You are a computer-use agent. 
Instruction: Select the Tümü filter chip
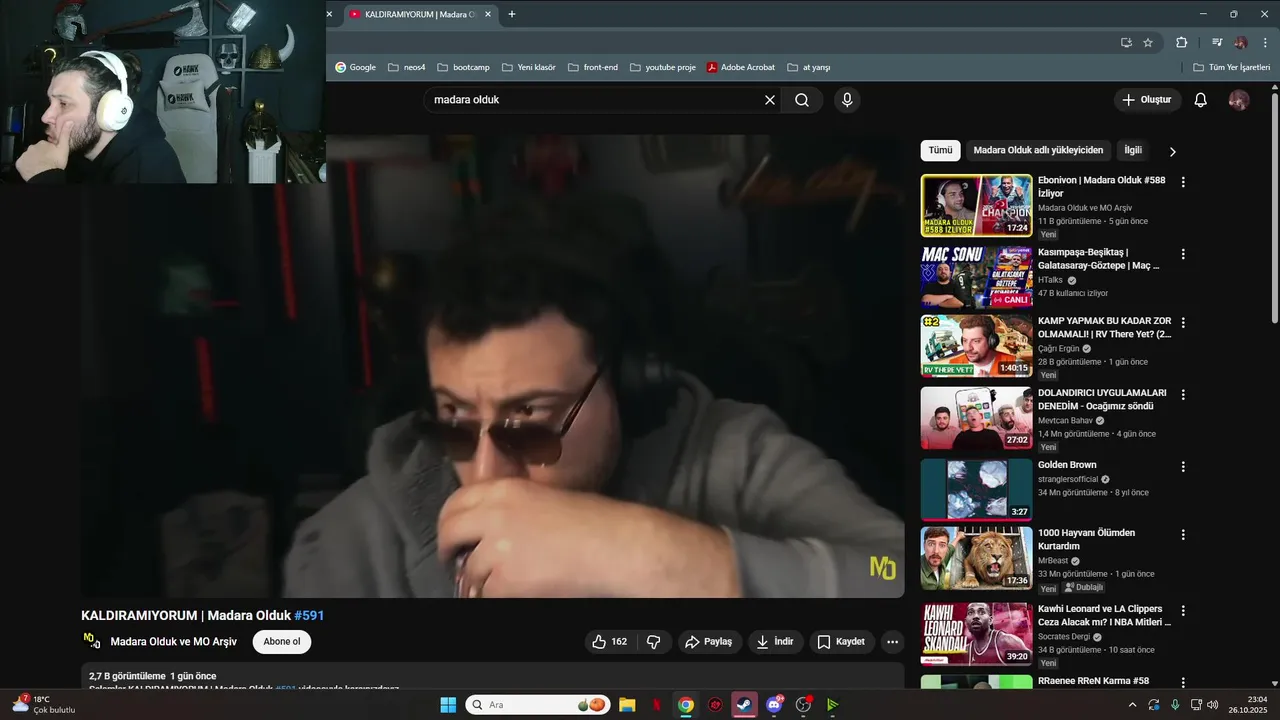coord(940,150)
